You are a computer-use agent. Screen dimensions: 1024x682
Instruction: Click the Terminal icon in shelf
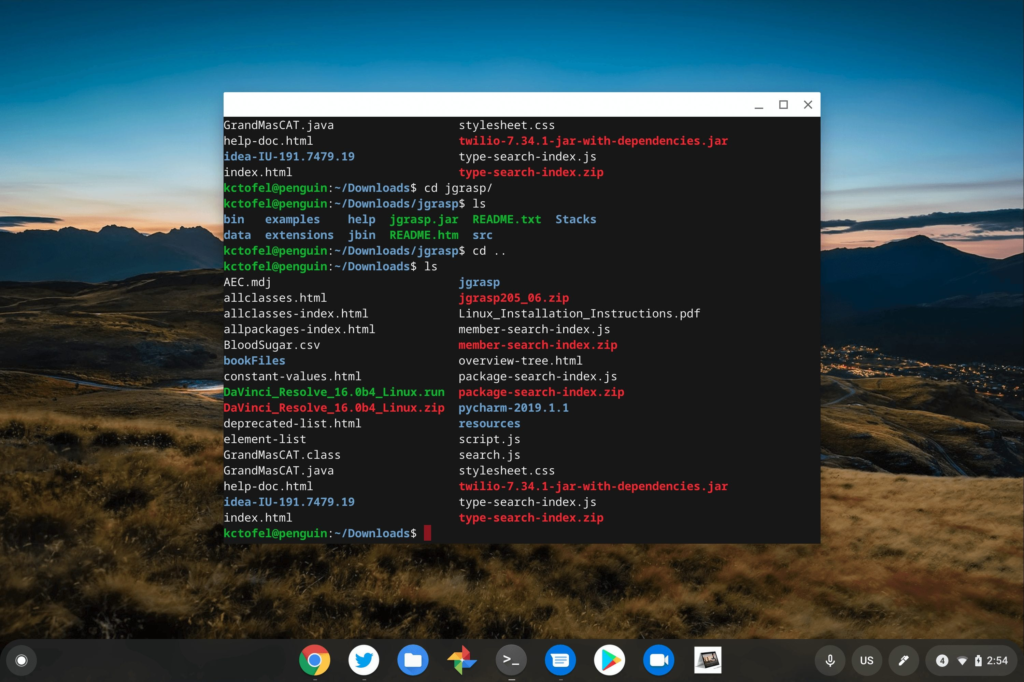point(511,660)
